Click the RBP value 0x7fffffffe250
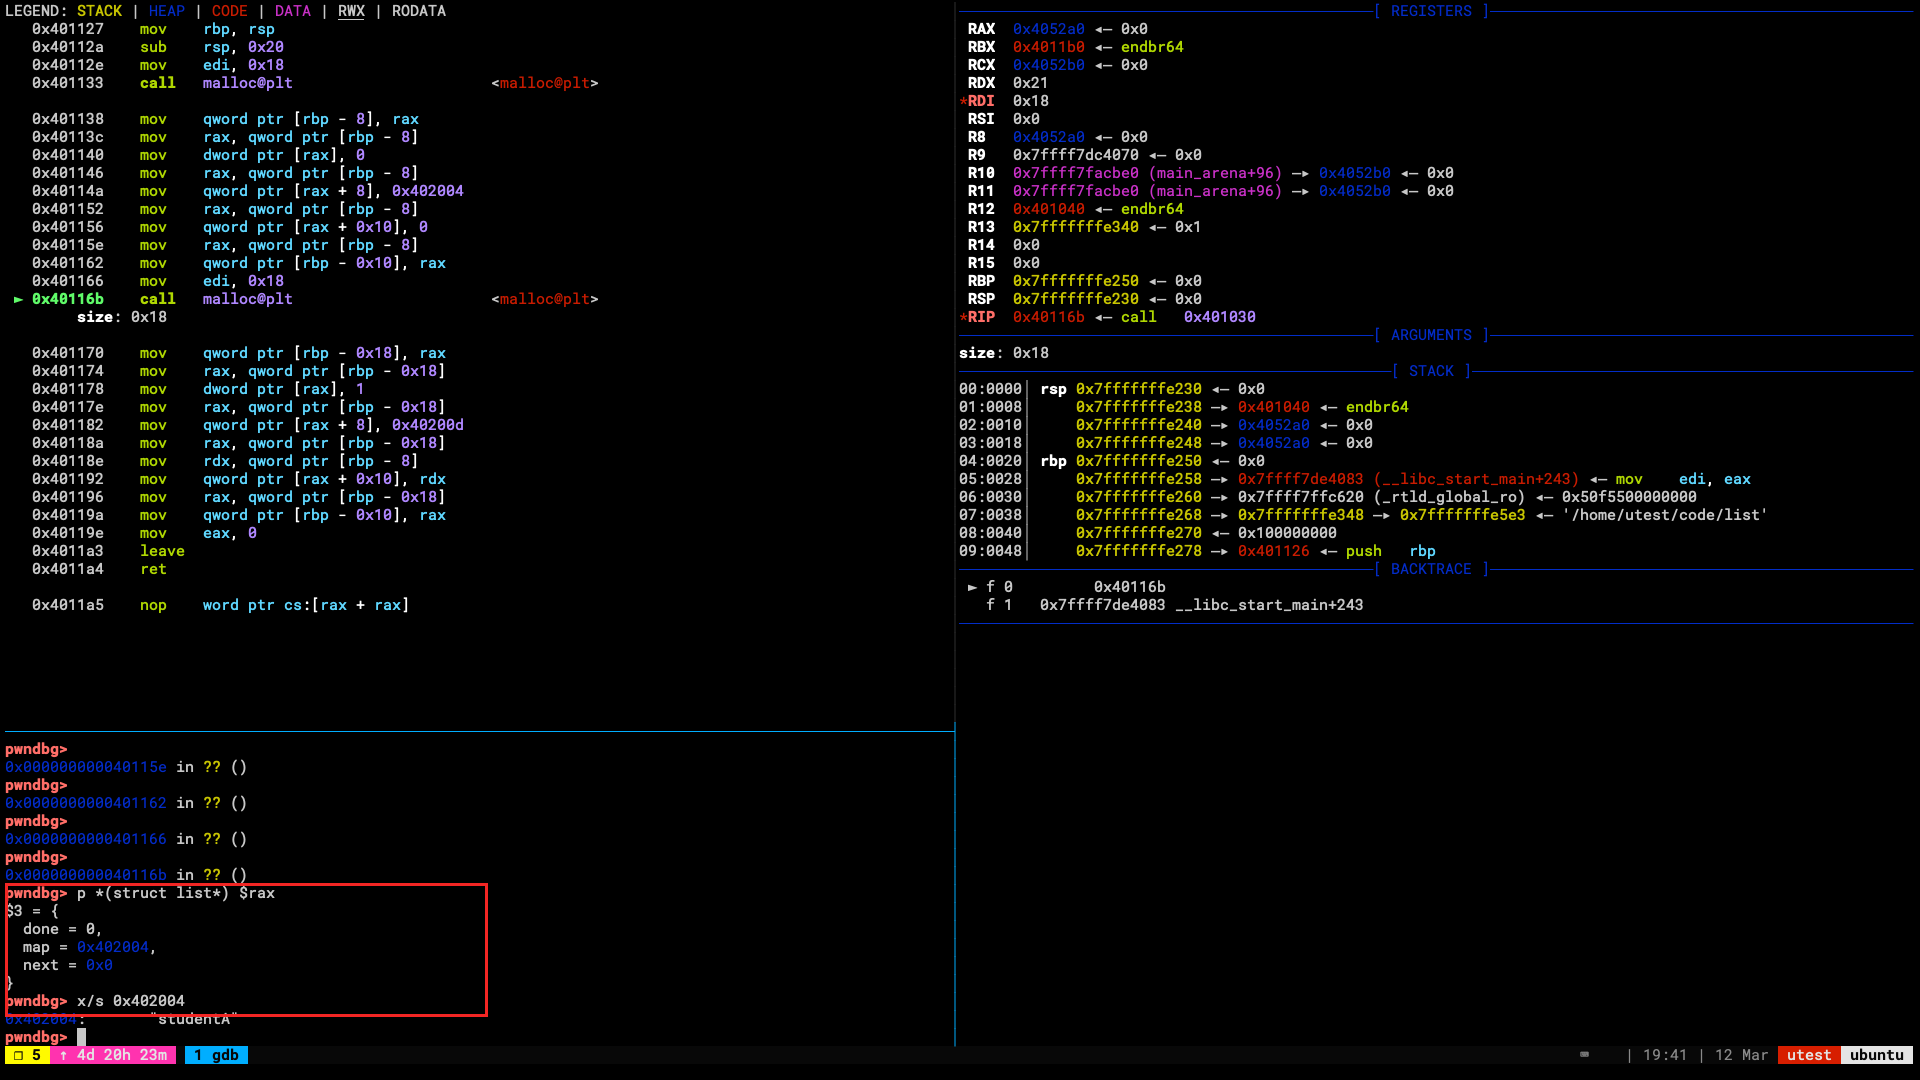 tap(1076, 281)
